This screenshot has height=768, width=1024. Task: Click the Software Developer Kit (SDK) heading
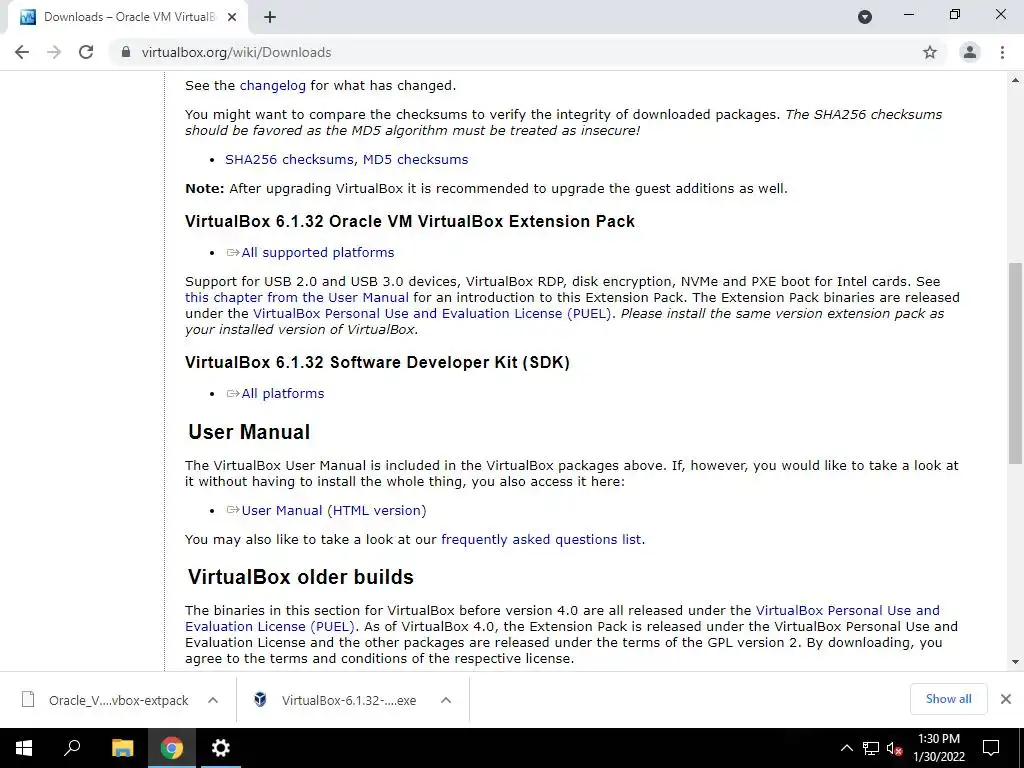click(377, 362)
